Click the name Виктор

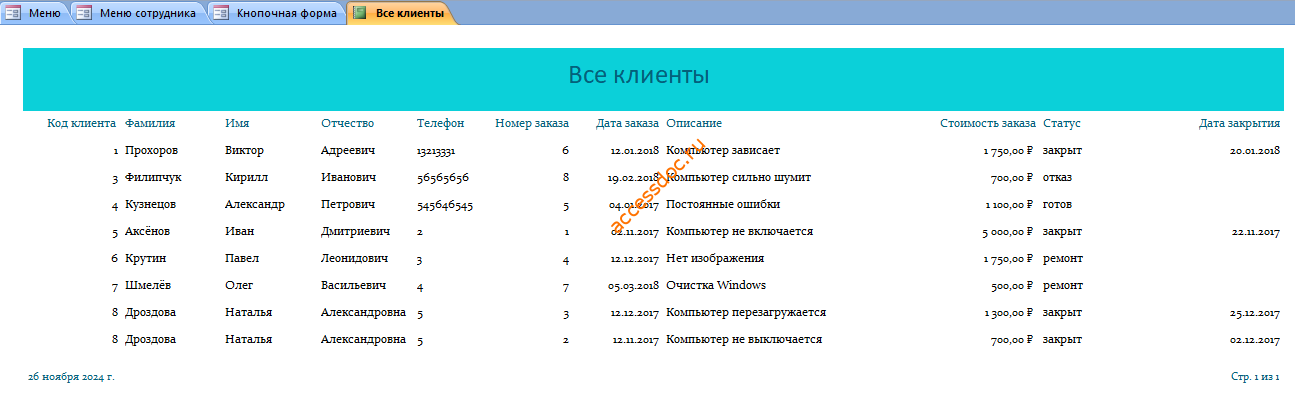(x=245, y=150)
